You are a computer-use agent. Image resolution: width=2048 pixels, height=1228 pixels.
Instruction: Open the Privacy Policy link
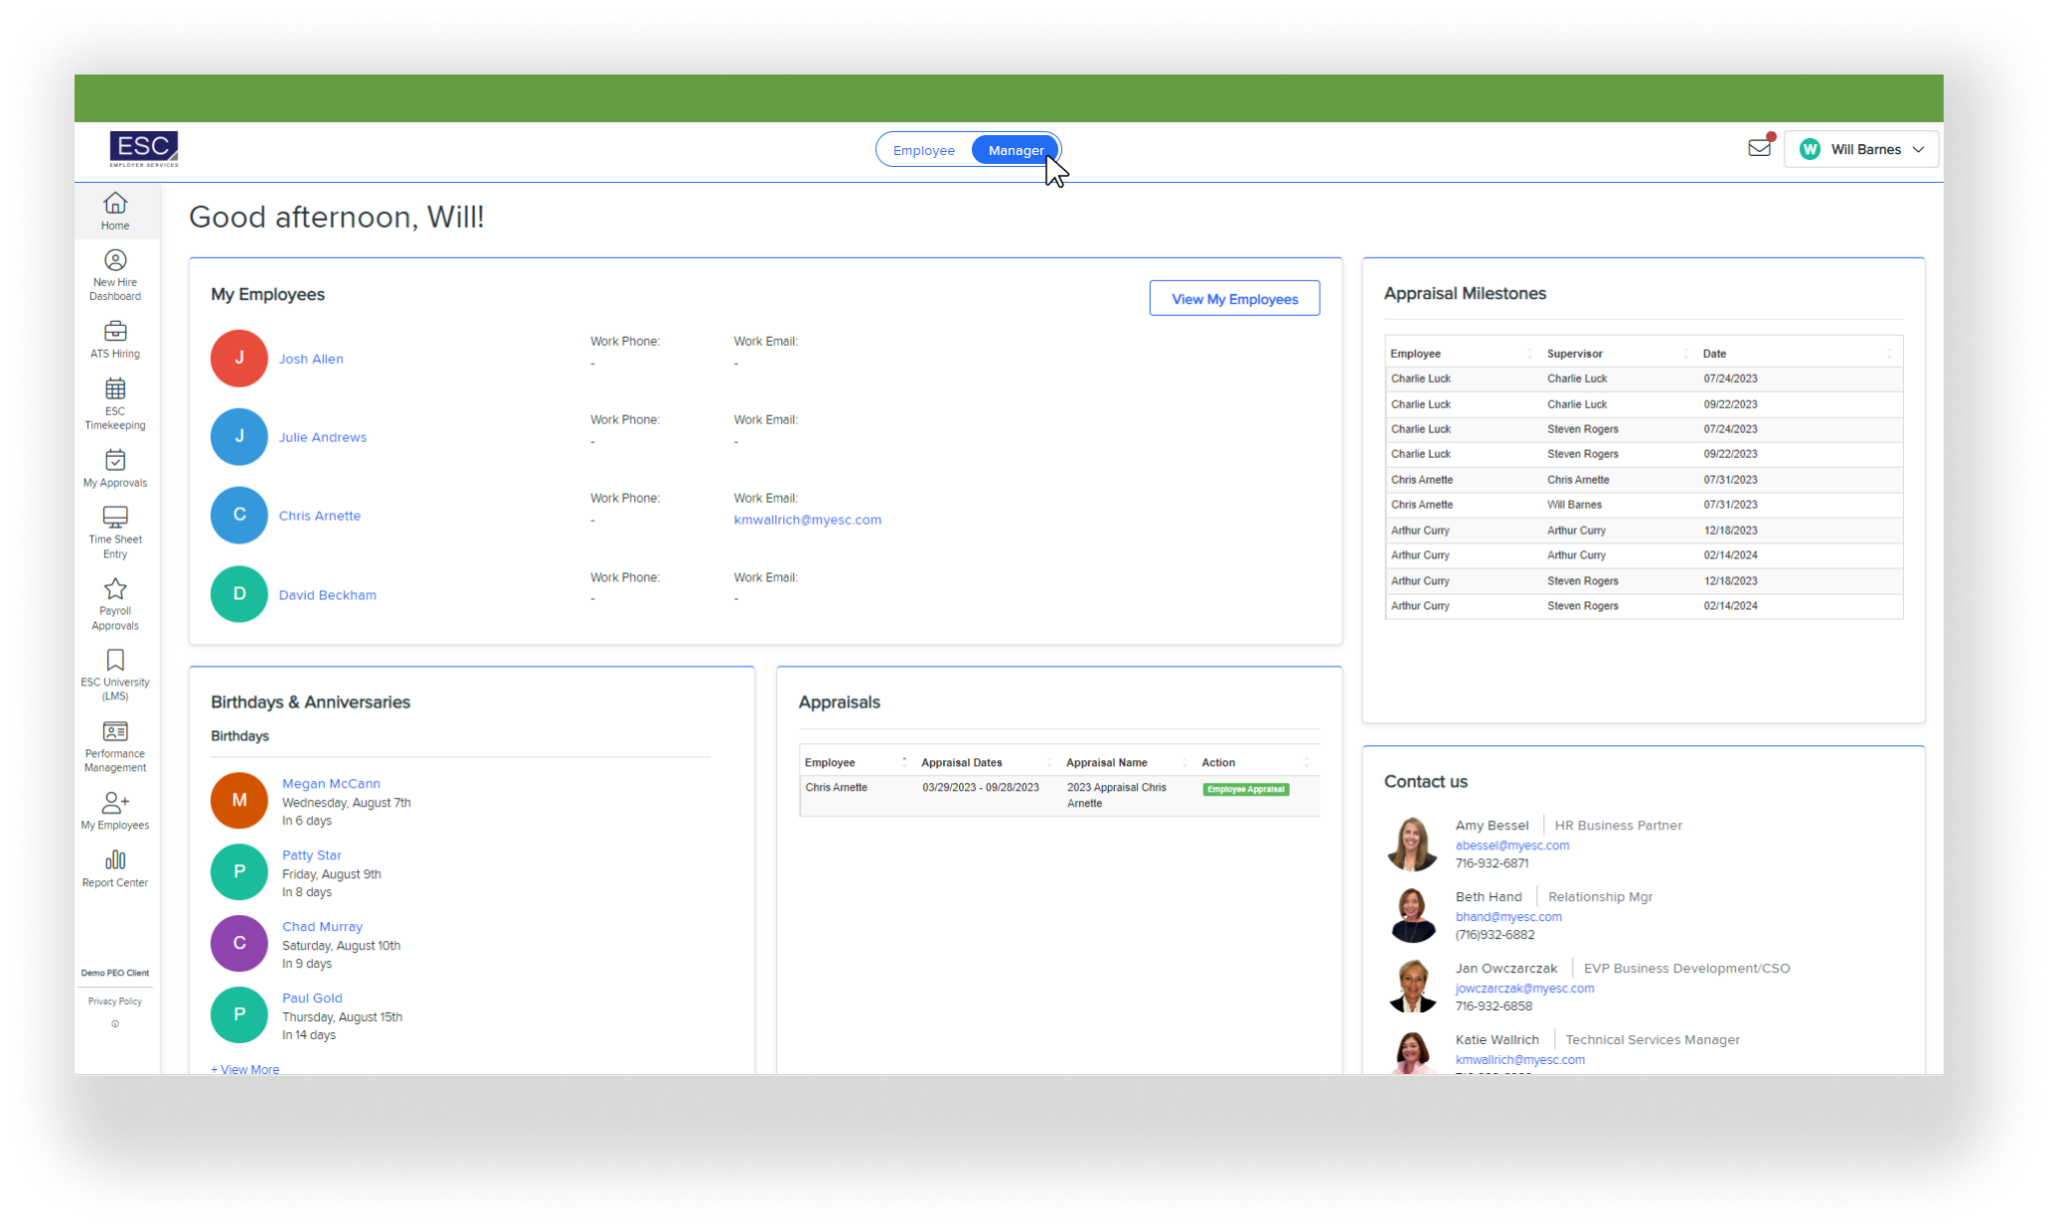[x=115, y=1001]
